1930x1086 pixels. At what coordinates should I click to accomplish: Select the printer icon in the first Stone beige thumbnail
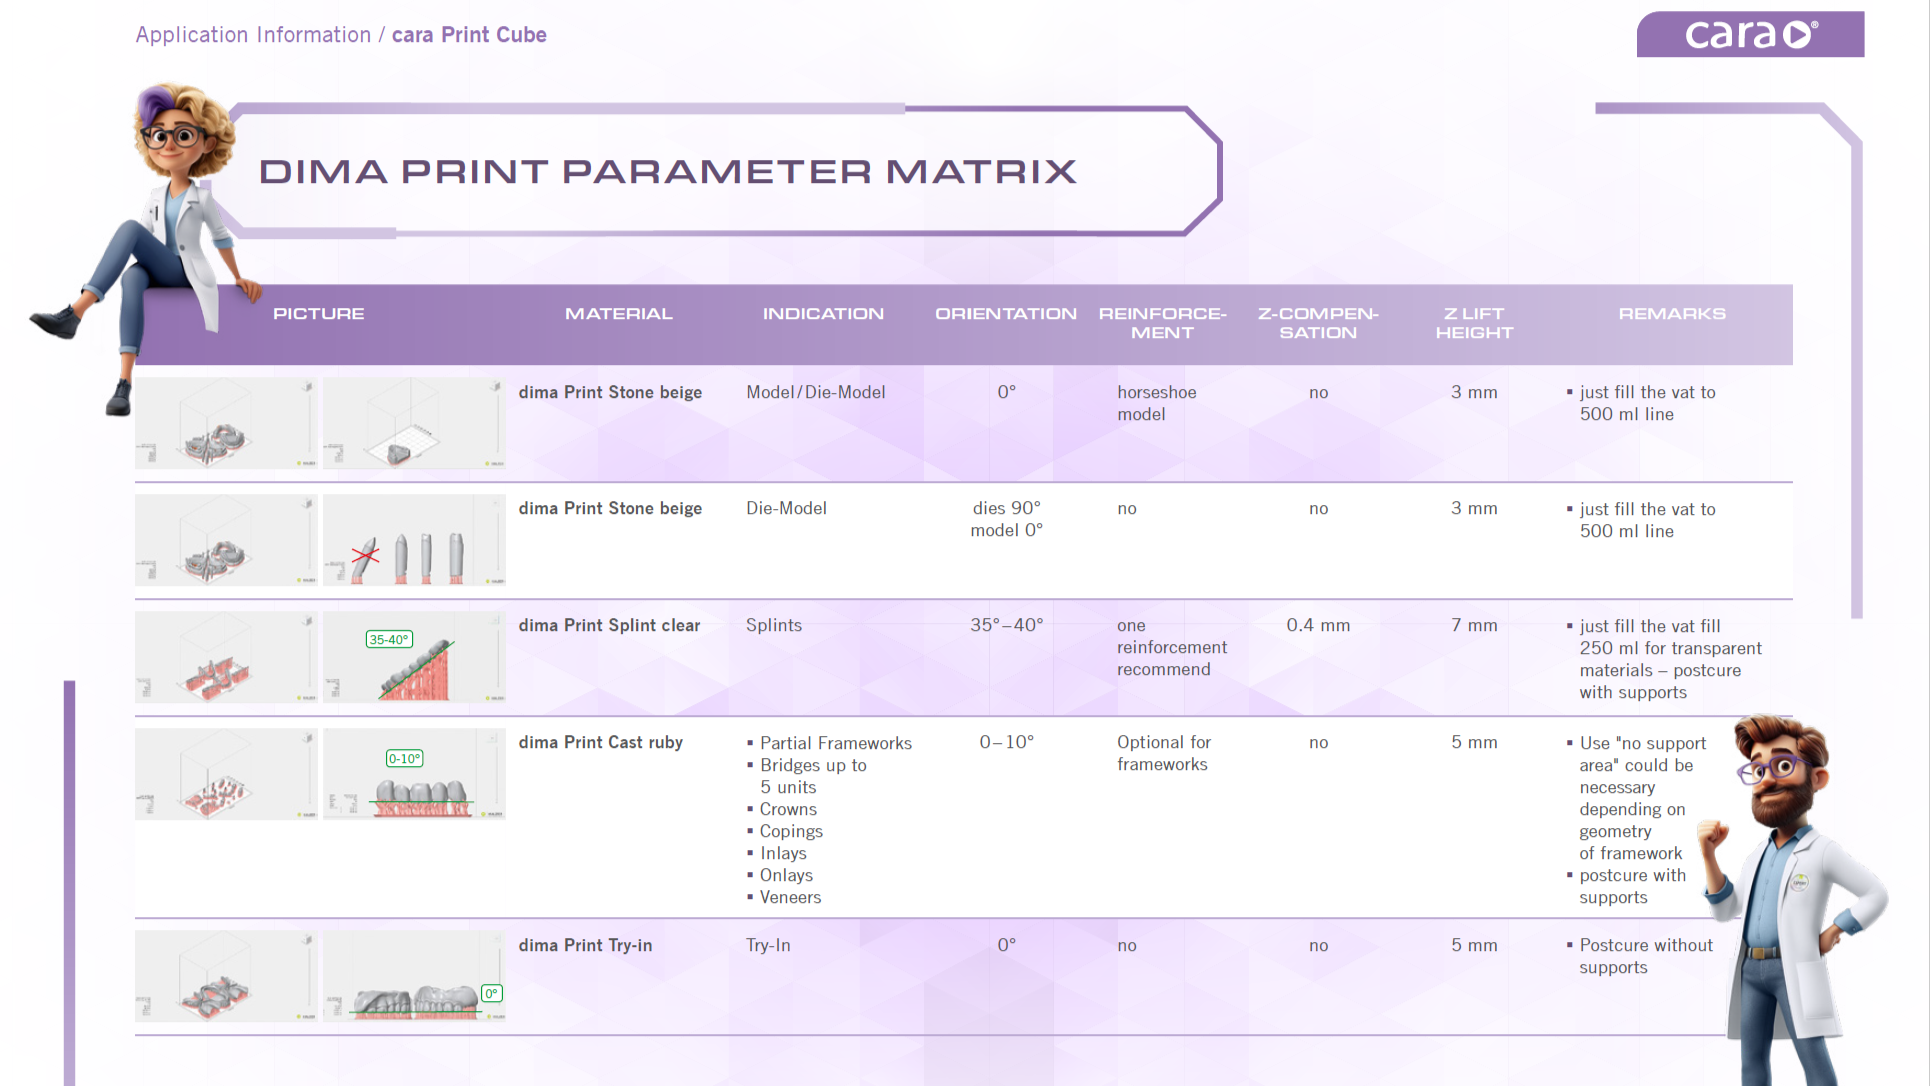[307, 387]
